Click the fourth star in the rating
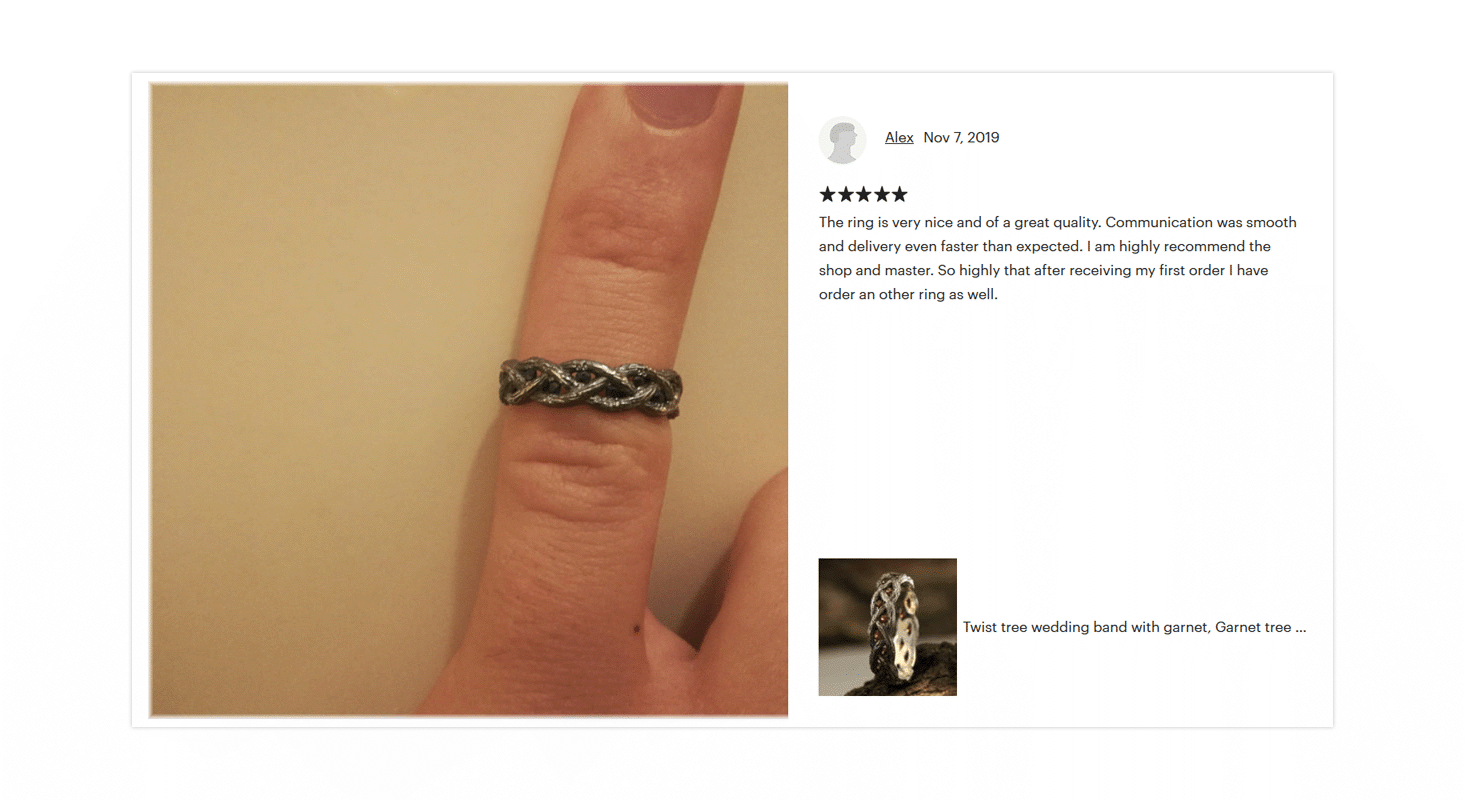The width and height of the screenshot is (1466, 800). pos(881,194)
